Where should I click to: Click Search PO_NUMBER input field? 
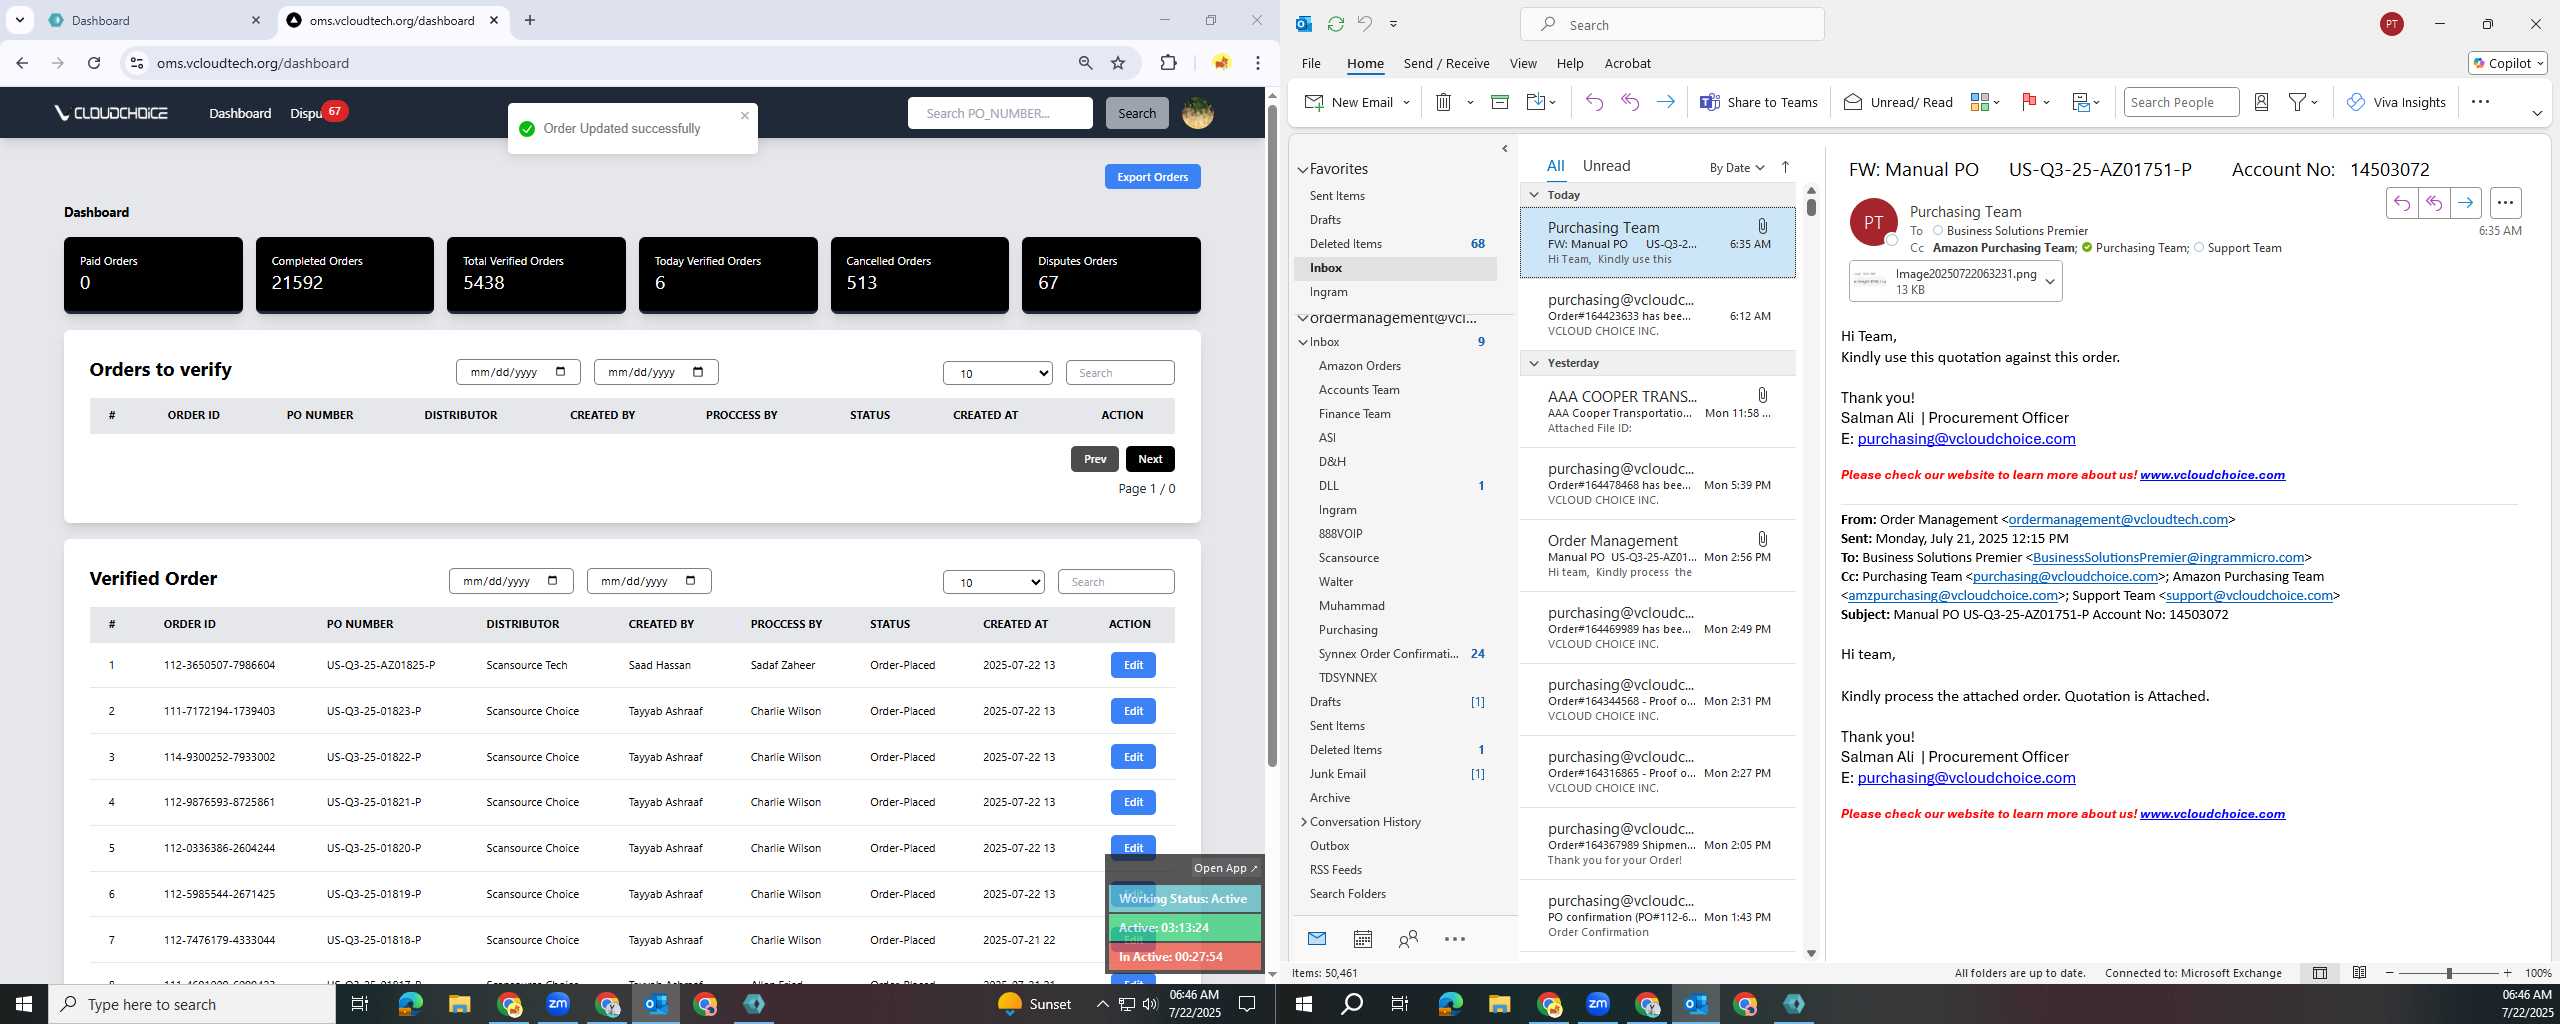coord(1000,113)
